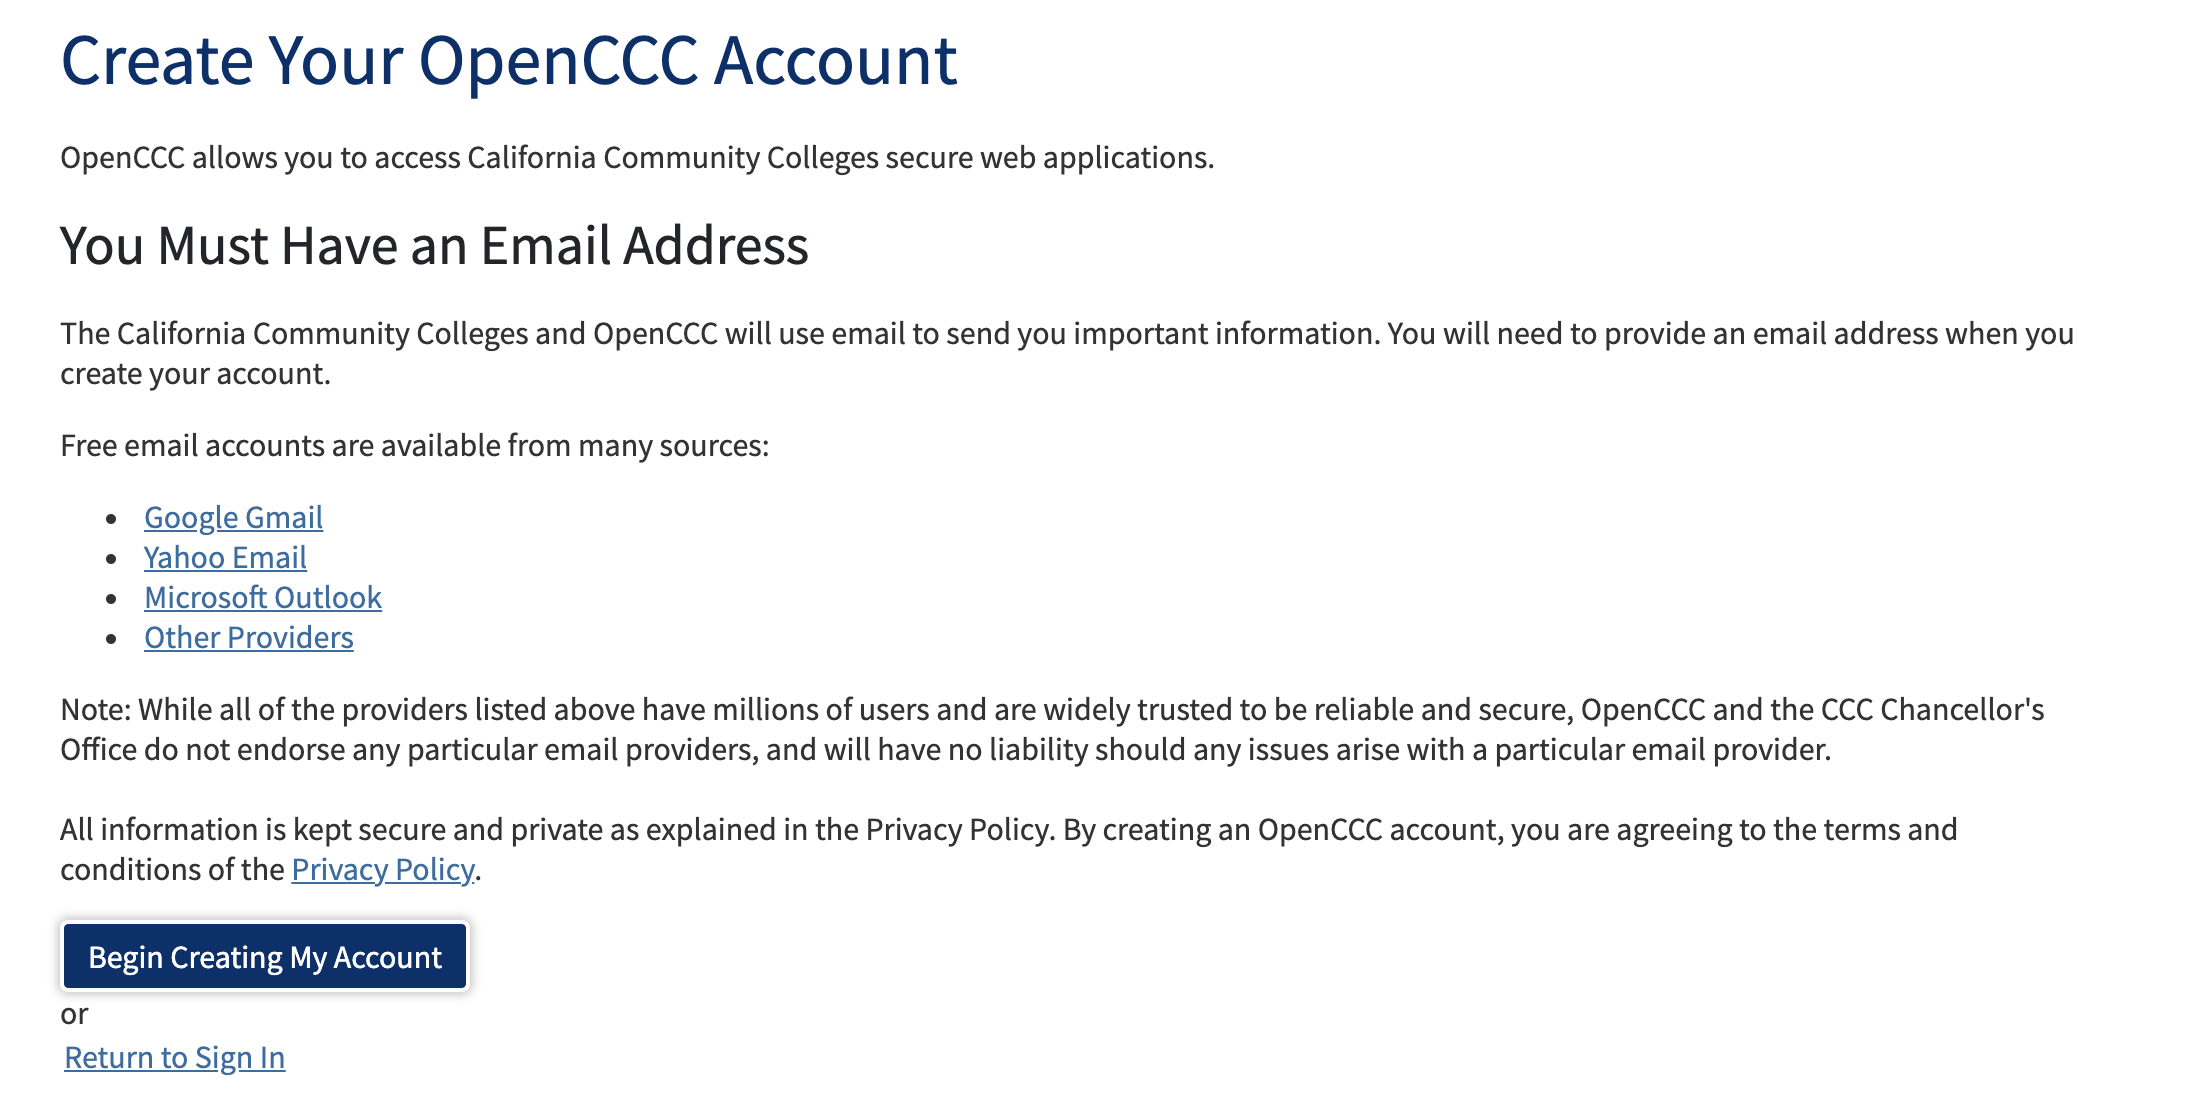Click the word Note starting the disclaimer
2190x1106 pixels.
[x=94, y=709]
